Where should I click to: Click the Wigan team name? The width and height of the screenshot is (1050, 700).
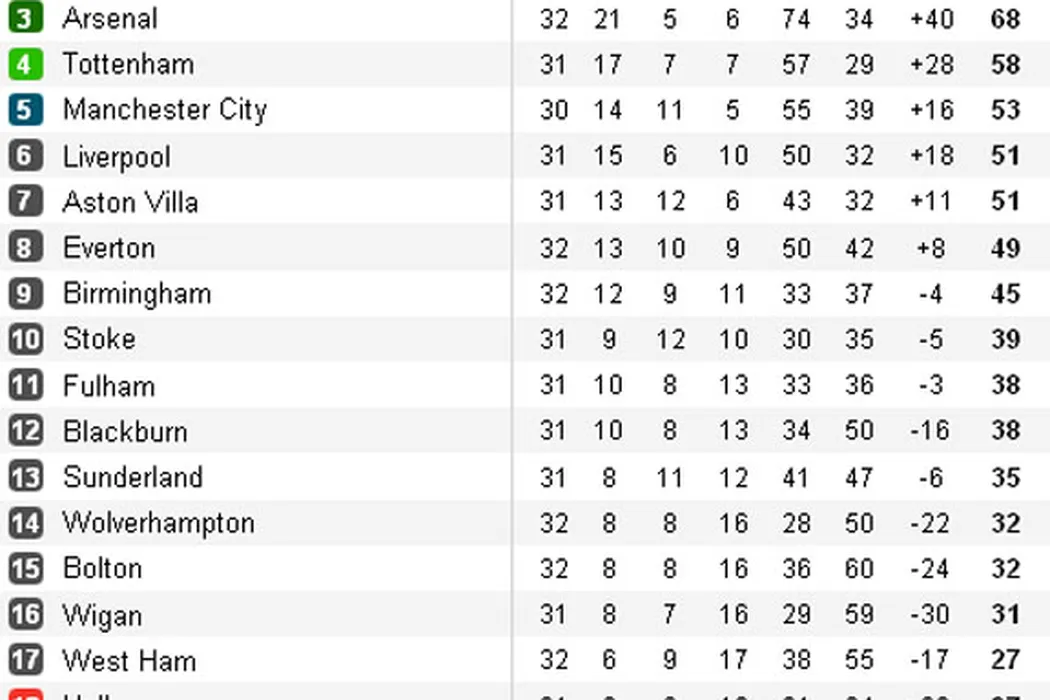[x=102, y=615]
